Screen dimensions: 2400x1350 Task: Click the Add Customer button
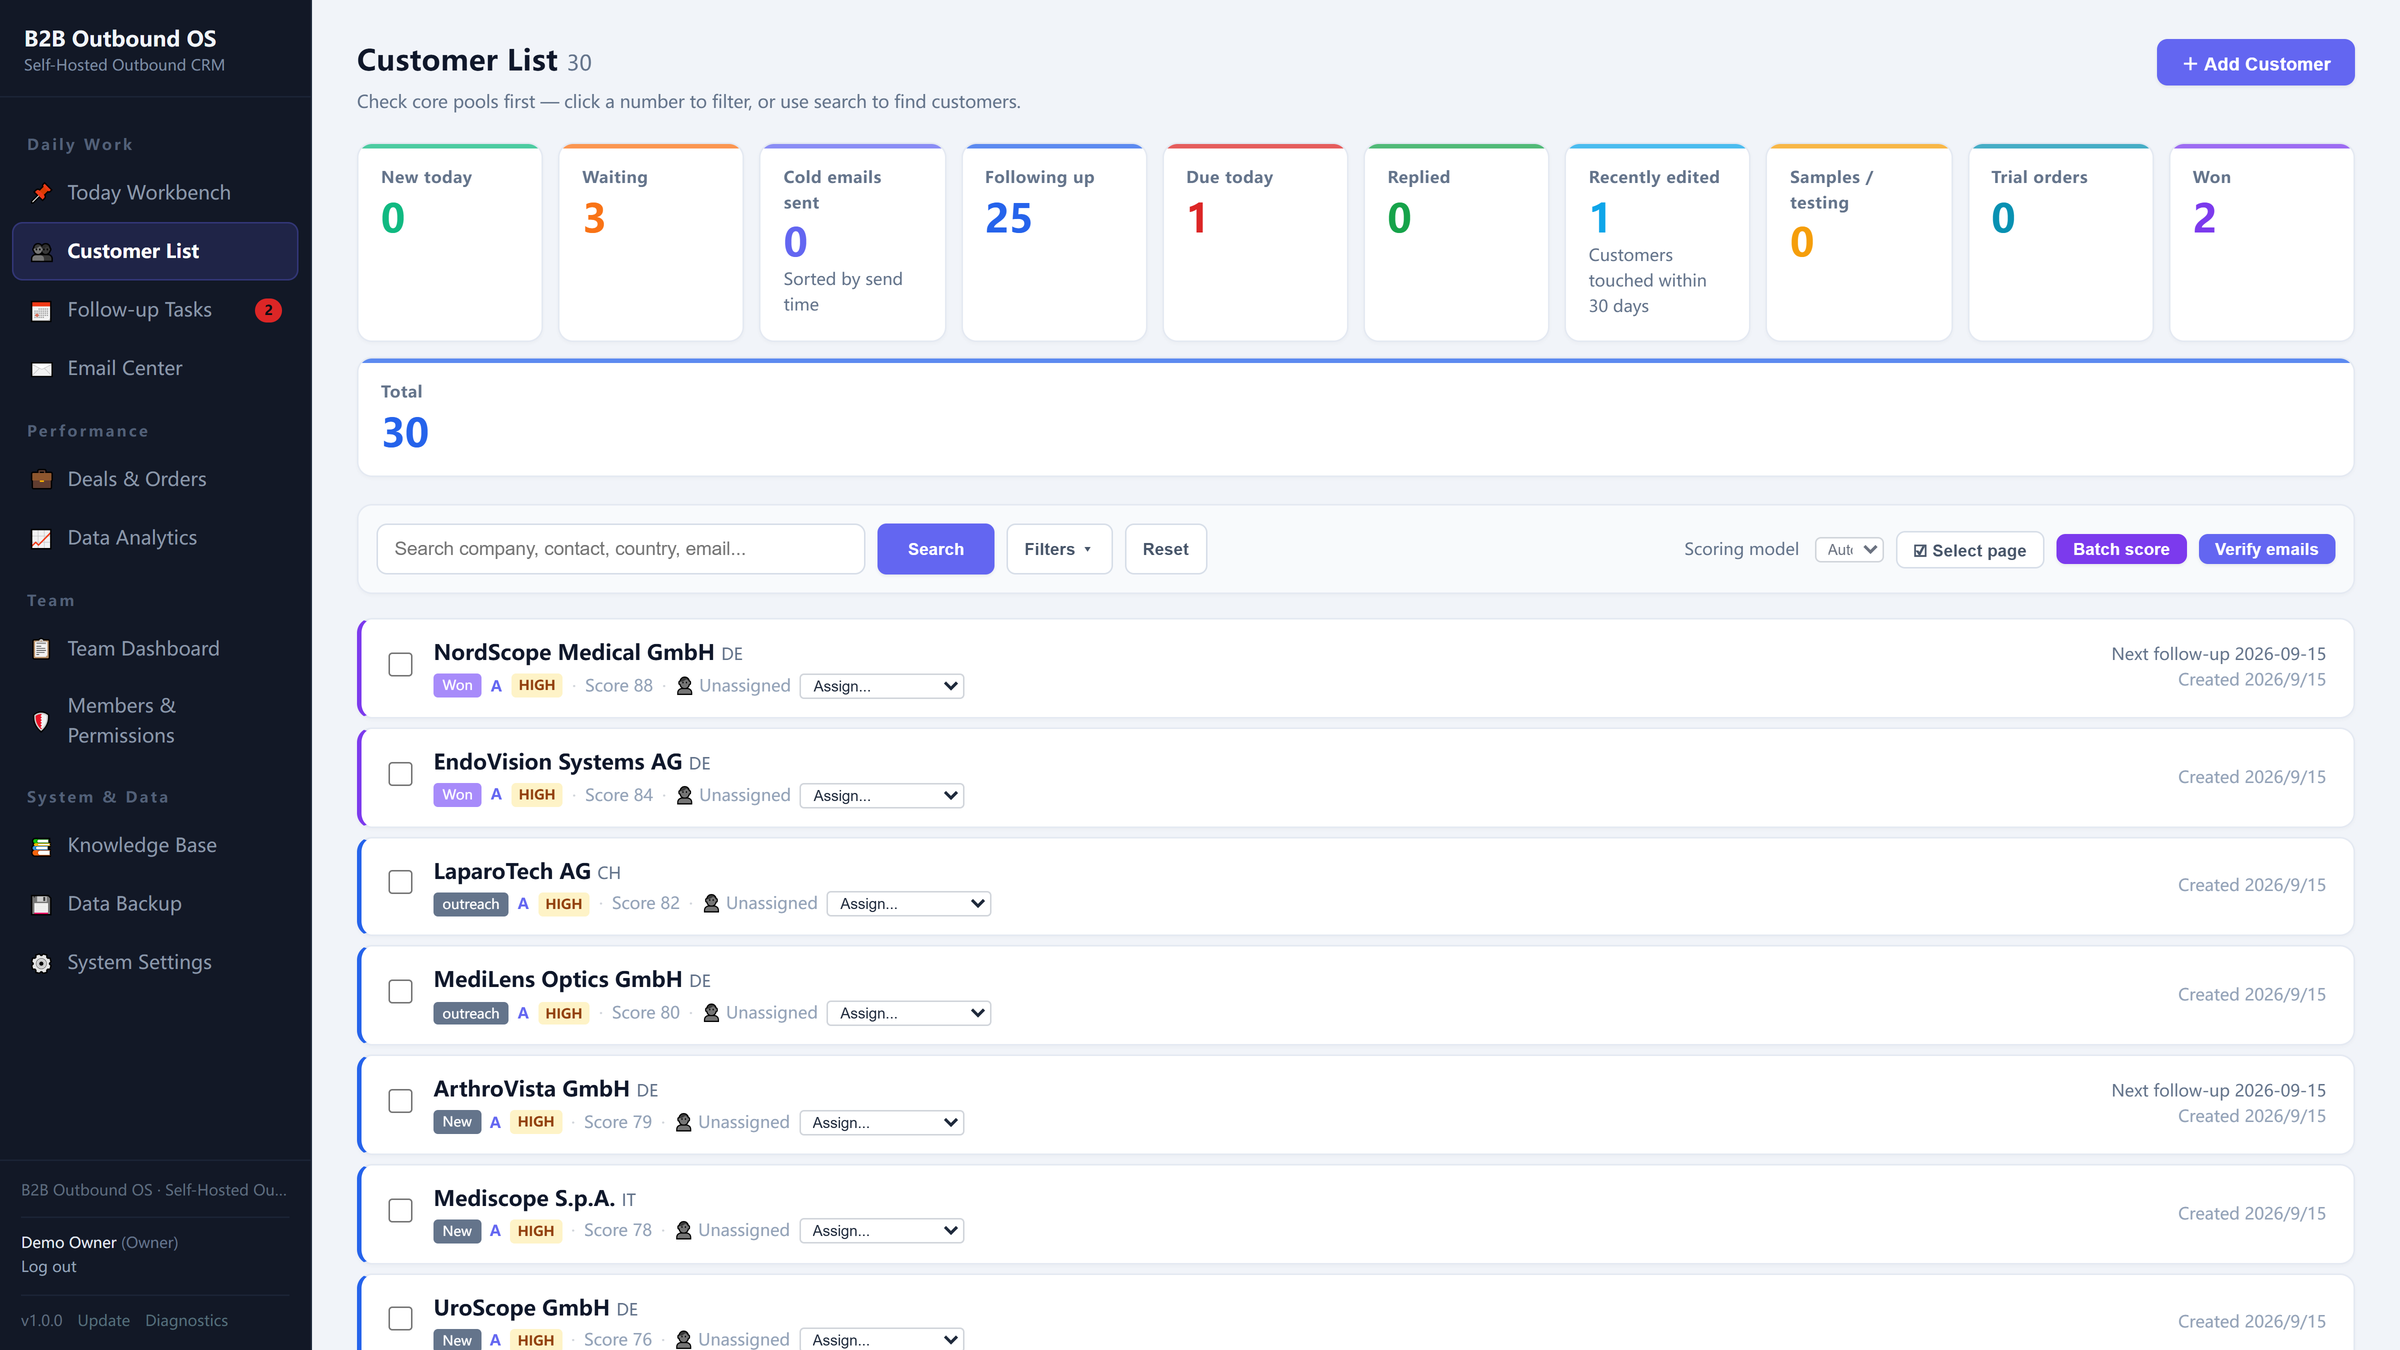point(2255,63)
